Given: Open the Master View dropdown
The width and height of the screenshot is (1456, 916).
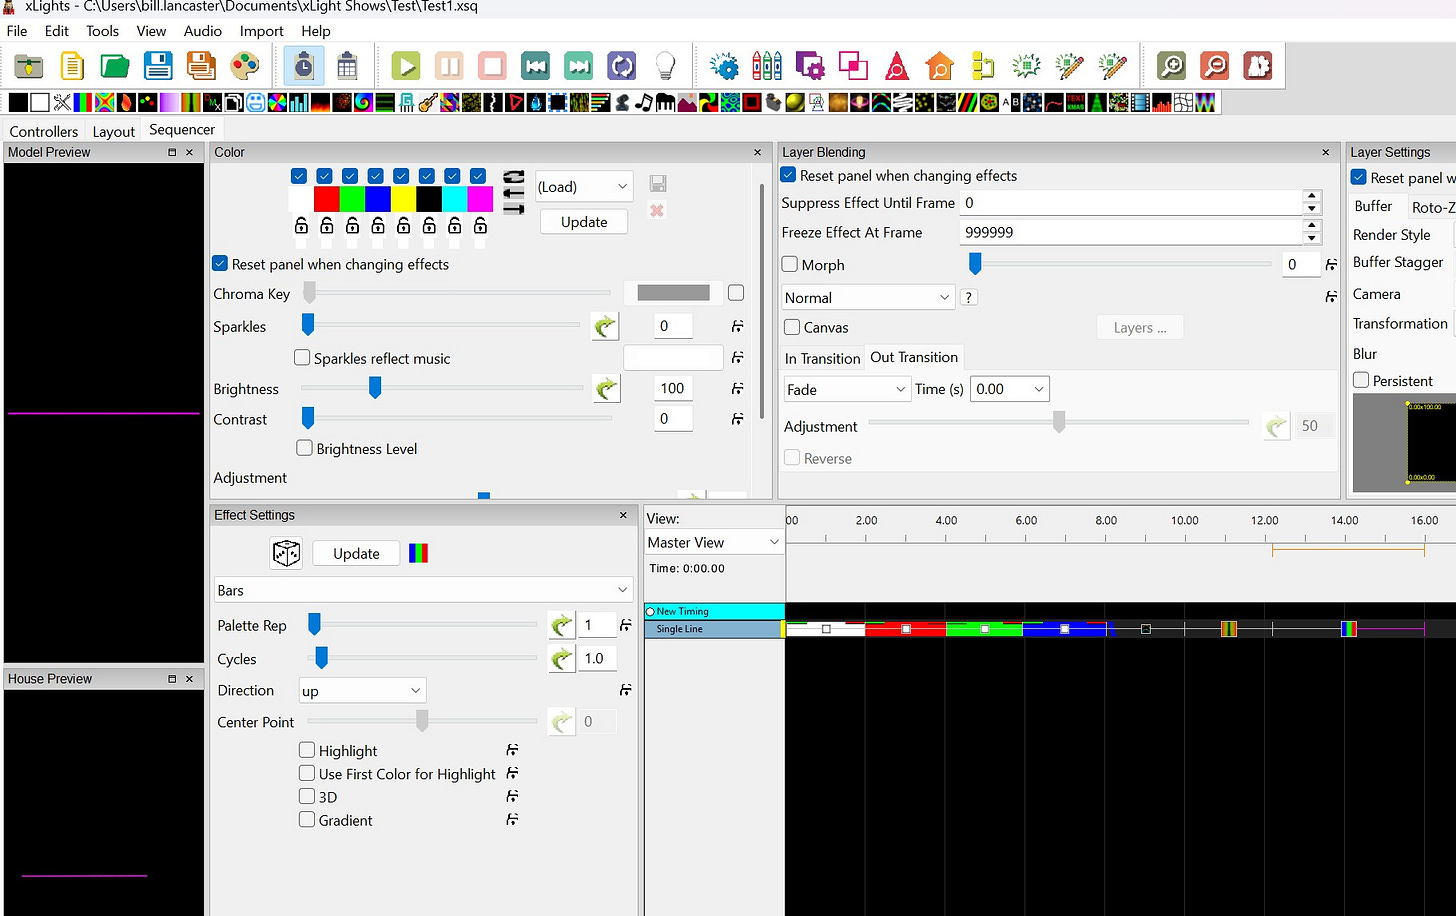Looking at the screenshot, I should [714, 542].
